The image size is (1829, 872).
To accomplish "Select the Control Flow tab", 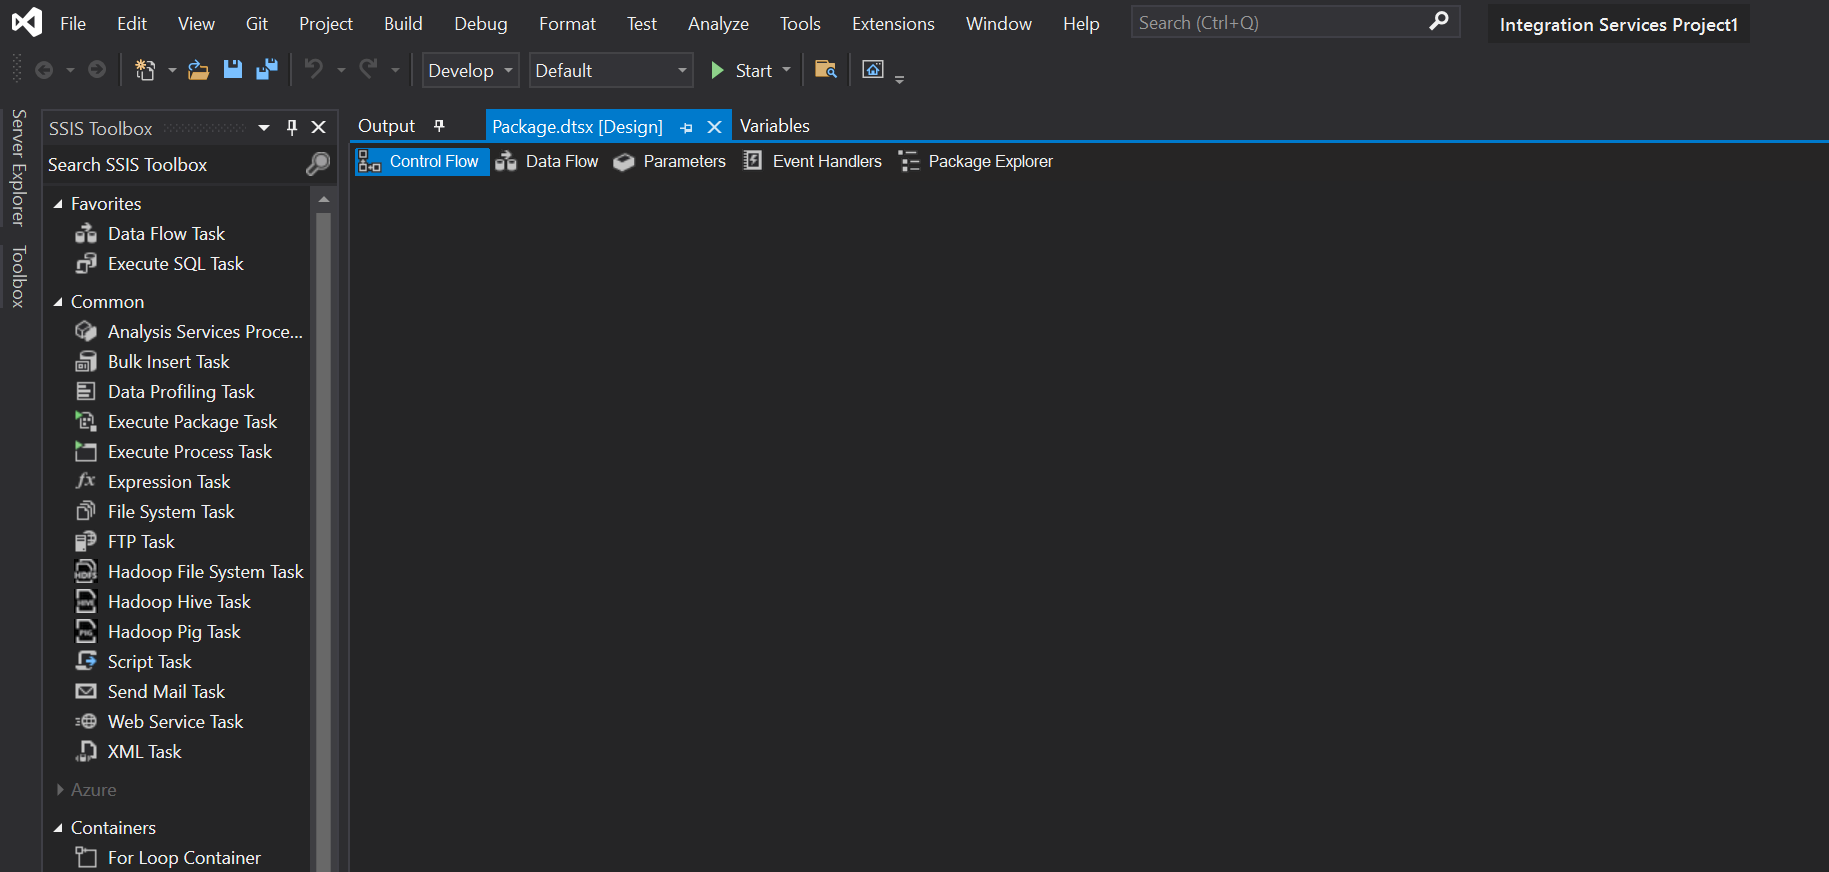I will pos(422,161).
